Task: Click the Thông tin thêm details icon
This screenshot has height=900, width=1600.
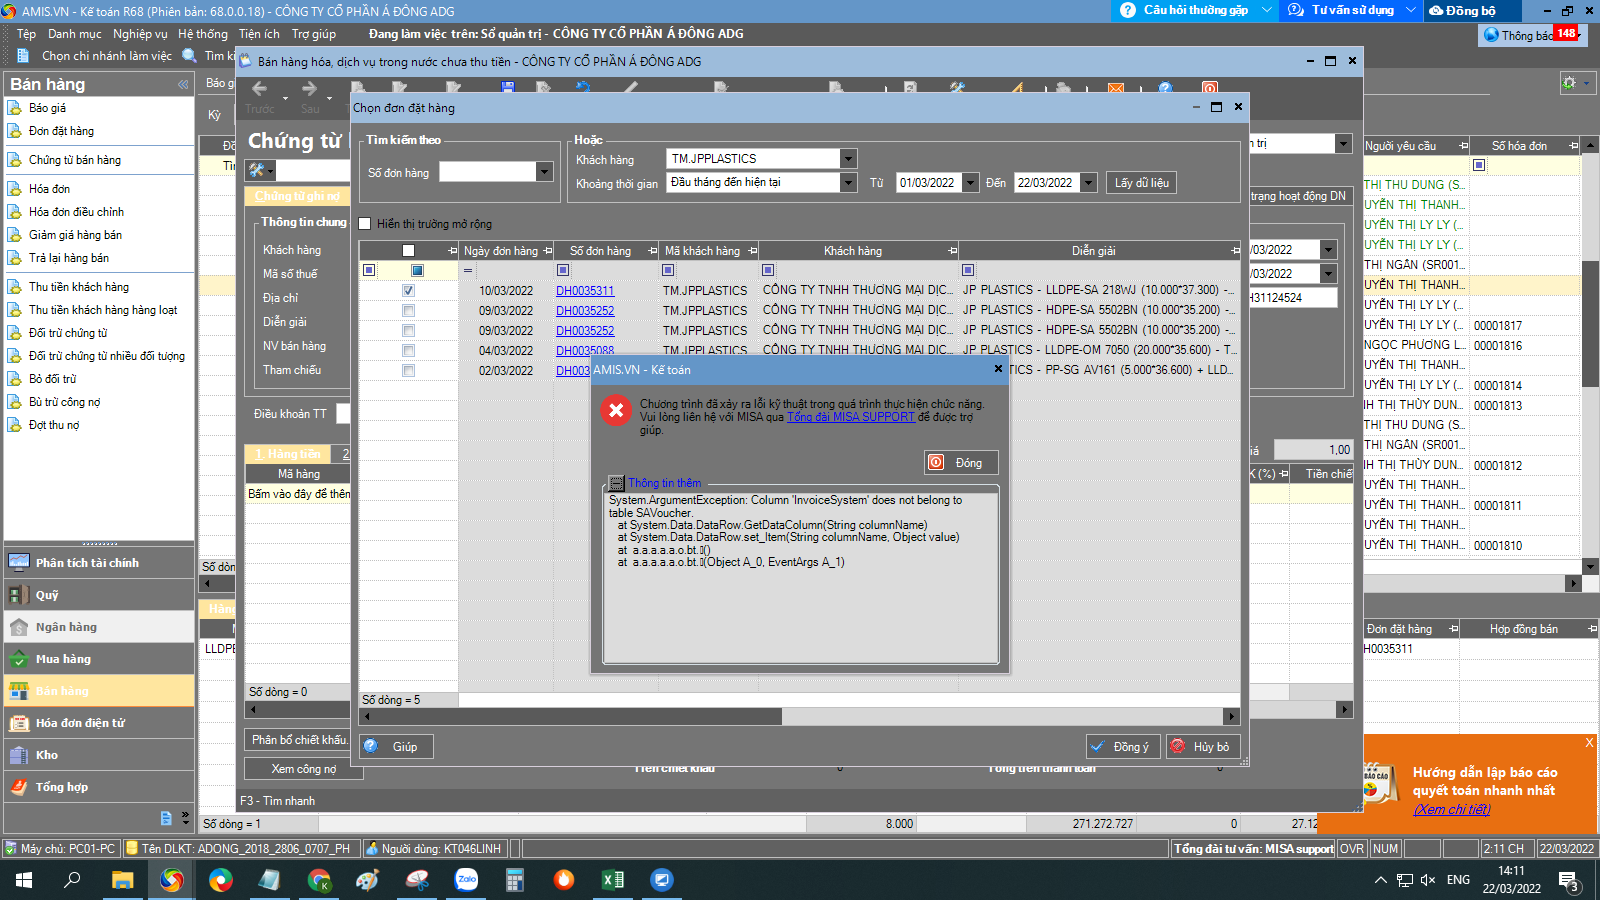Action: point(617,483)
